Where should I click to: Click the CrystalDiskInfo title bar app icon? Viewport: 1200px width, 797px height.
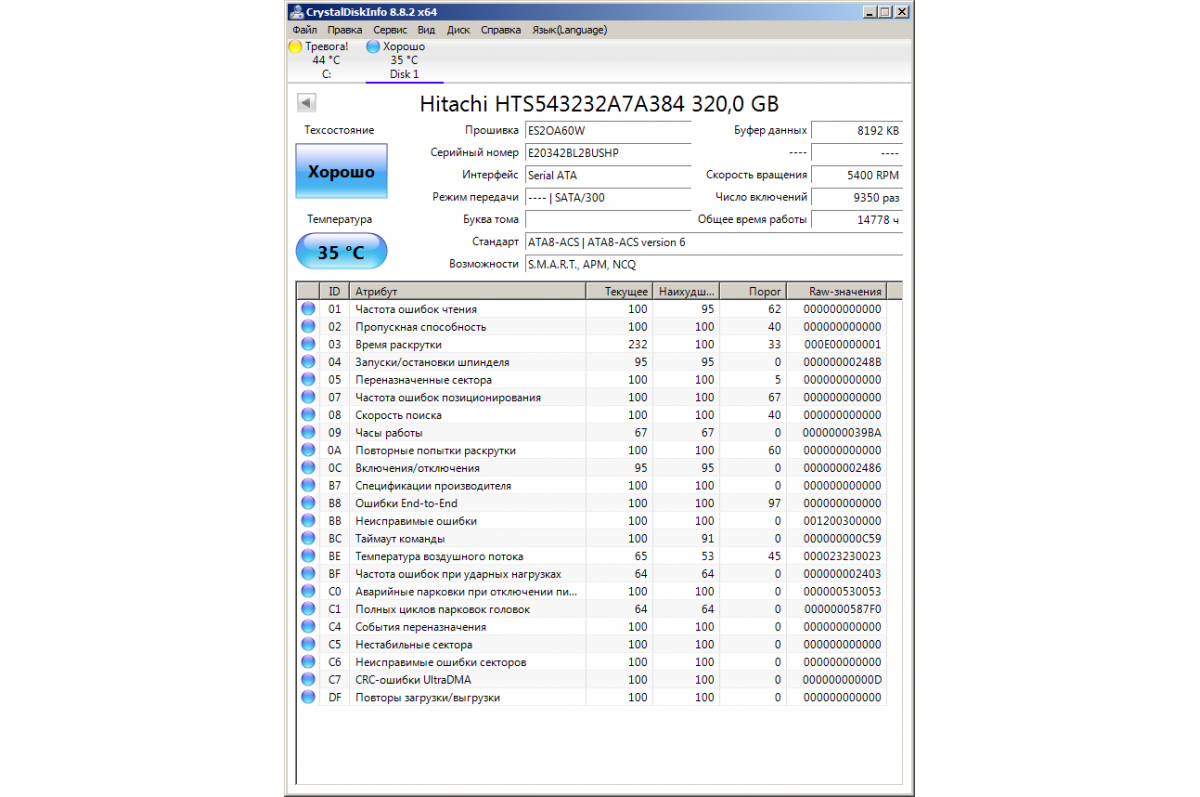click(x=297, y=12)
